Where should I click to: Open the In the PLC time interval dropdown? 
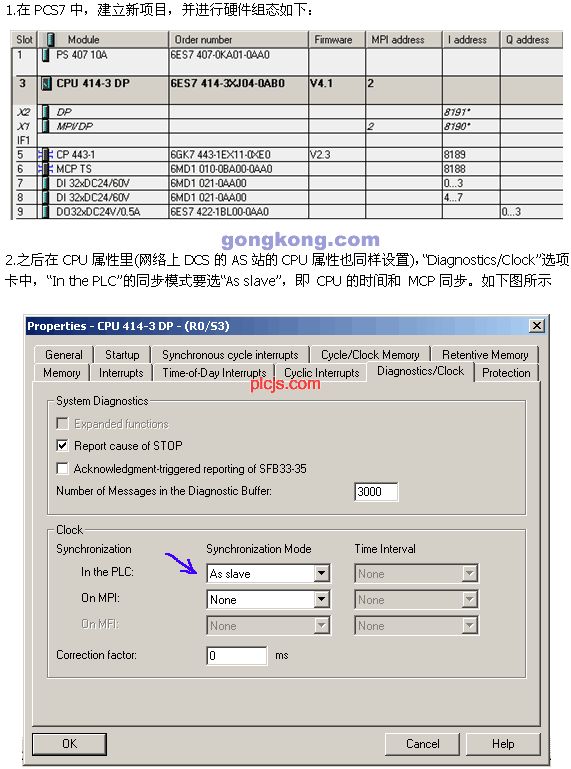click(469, 573)
